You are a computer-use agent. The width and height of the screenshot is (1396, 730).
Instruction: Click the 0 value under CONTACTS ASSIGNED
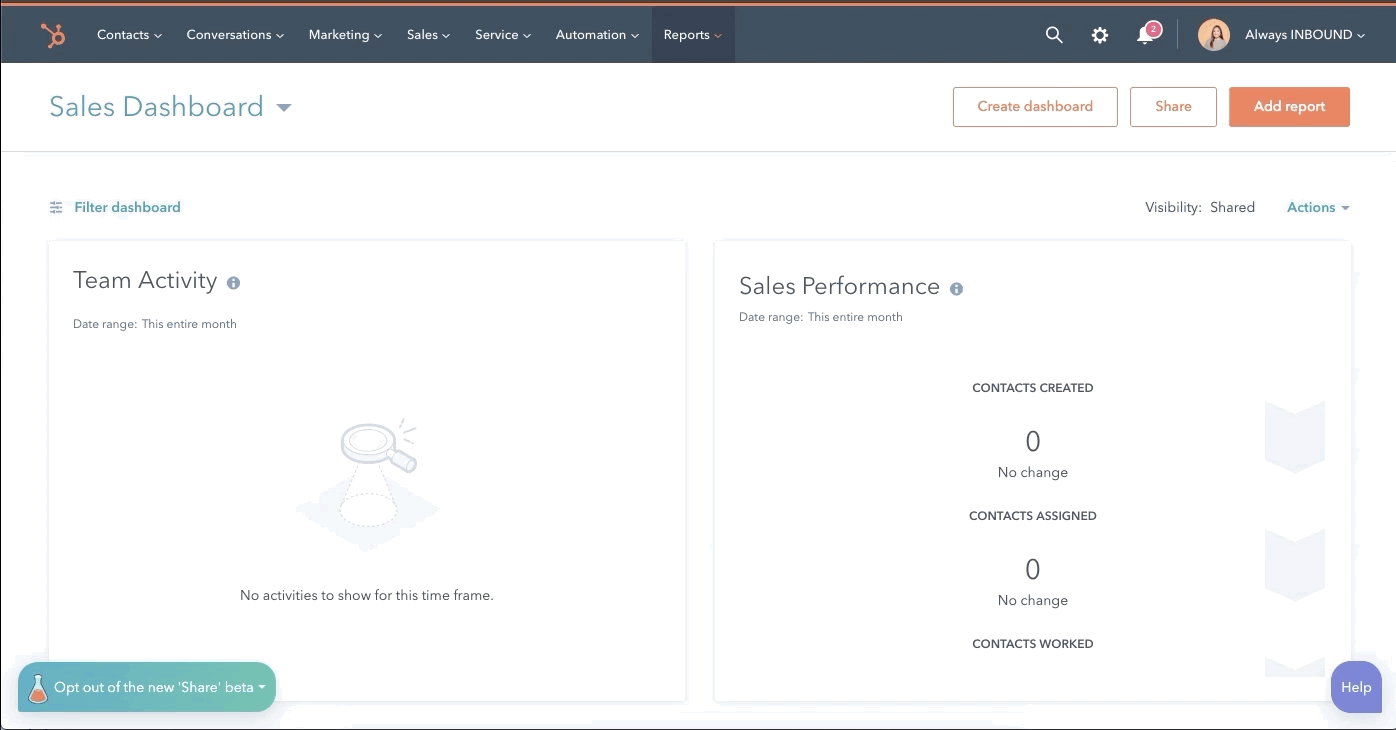(1033, 569)
